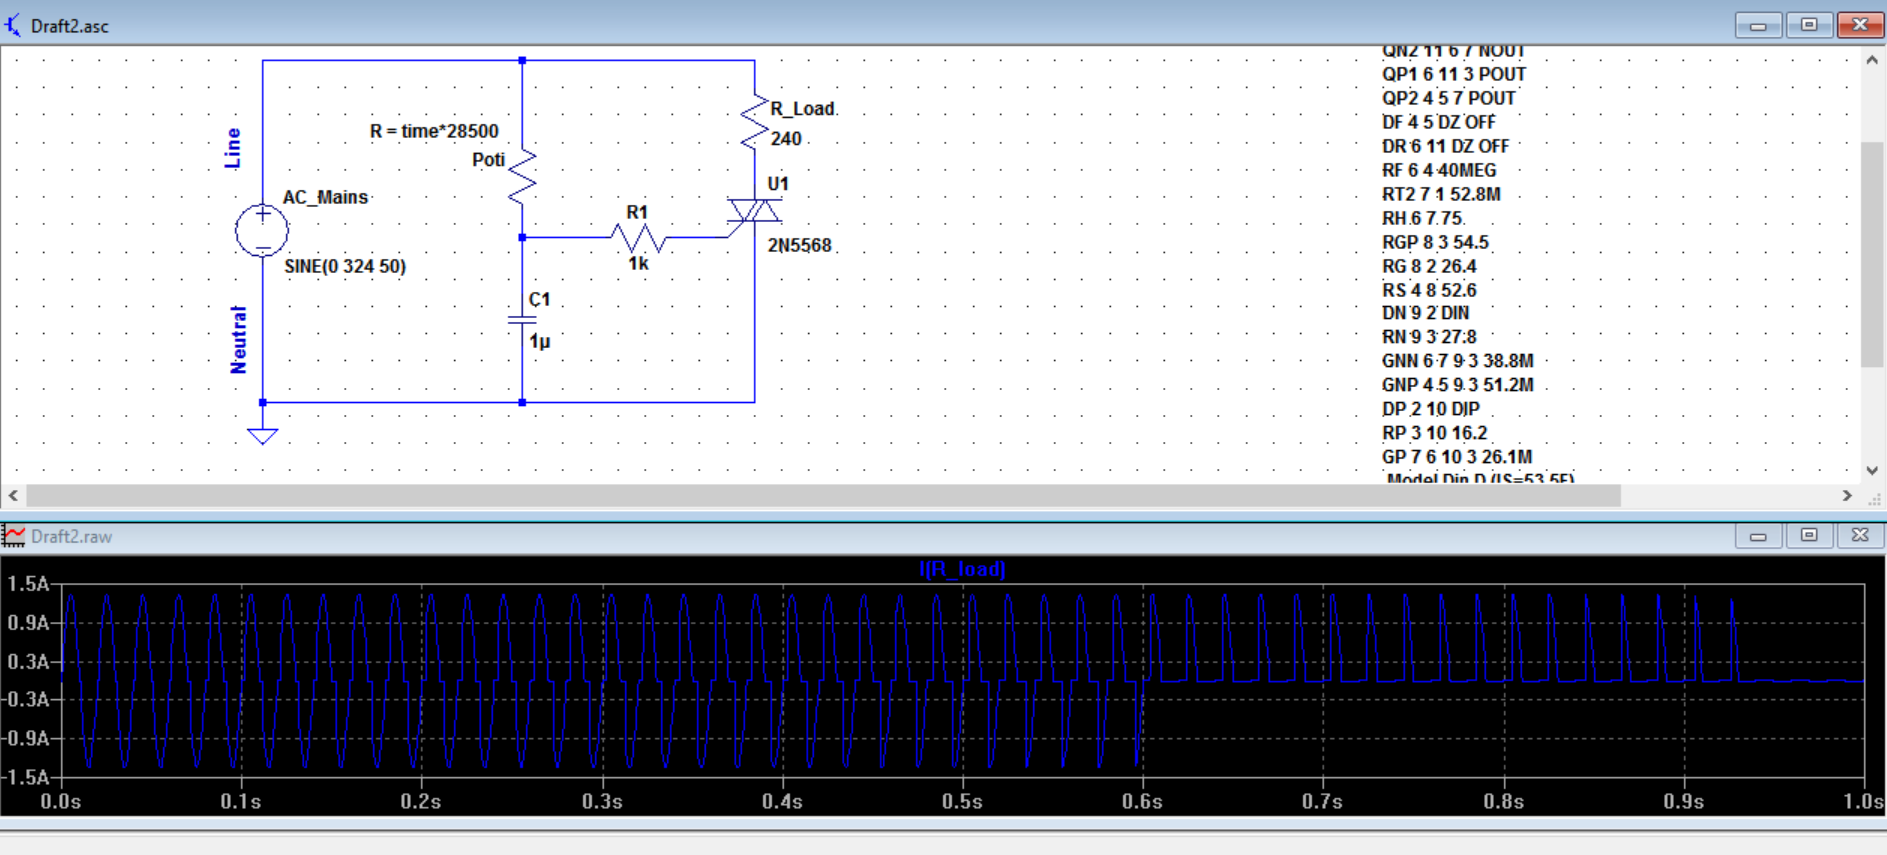1887x855 pixels.
Task: Click the R_Load name label
Action: pyautogui.click(x=802, y=109)
